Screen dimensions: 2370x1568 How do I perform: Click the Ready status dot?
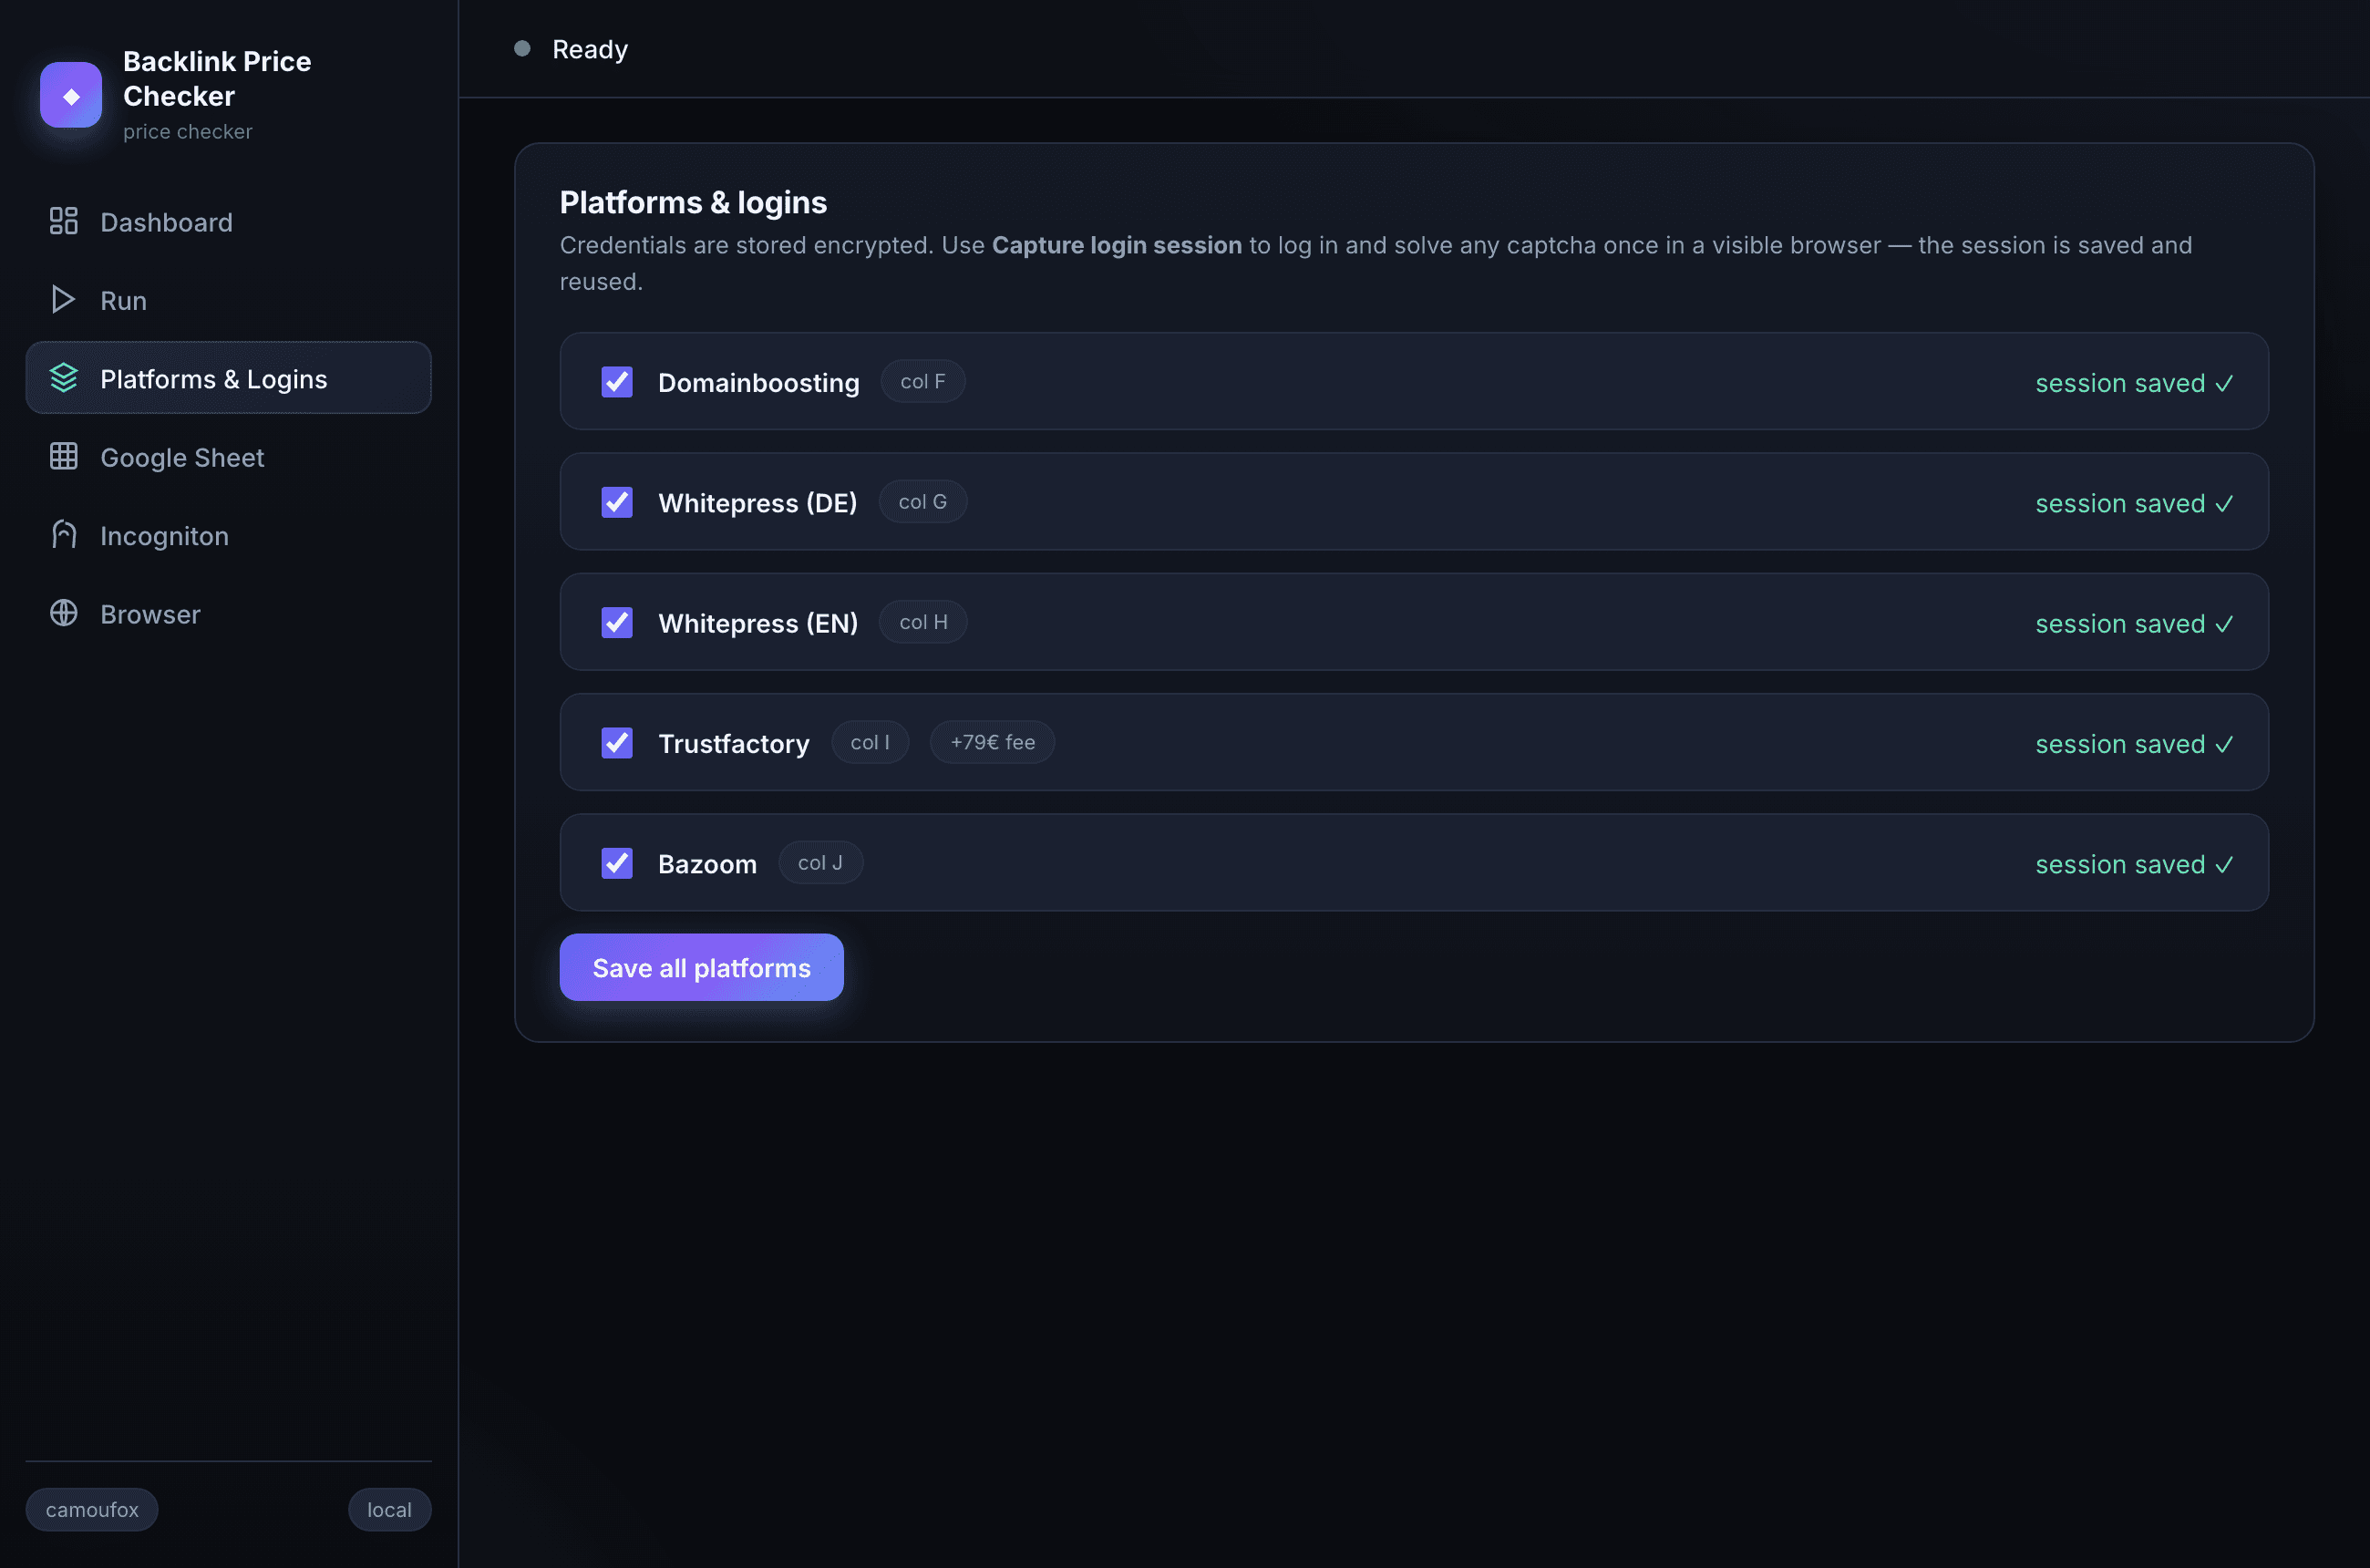[522, 49]
